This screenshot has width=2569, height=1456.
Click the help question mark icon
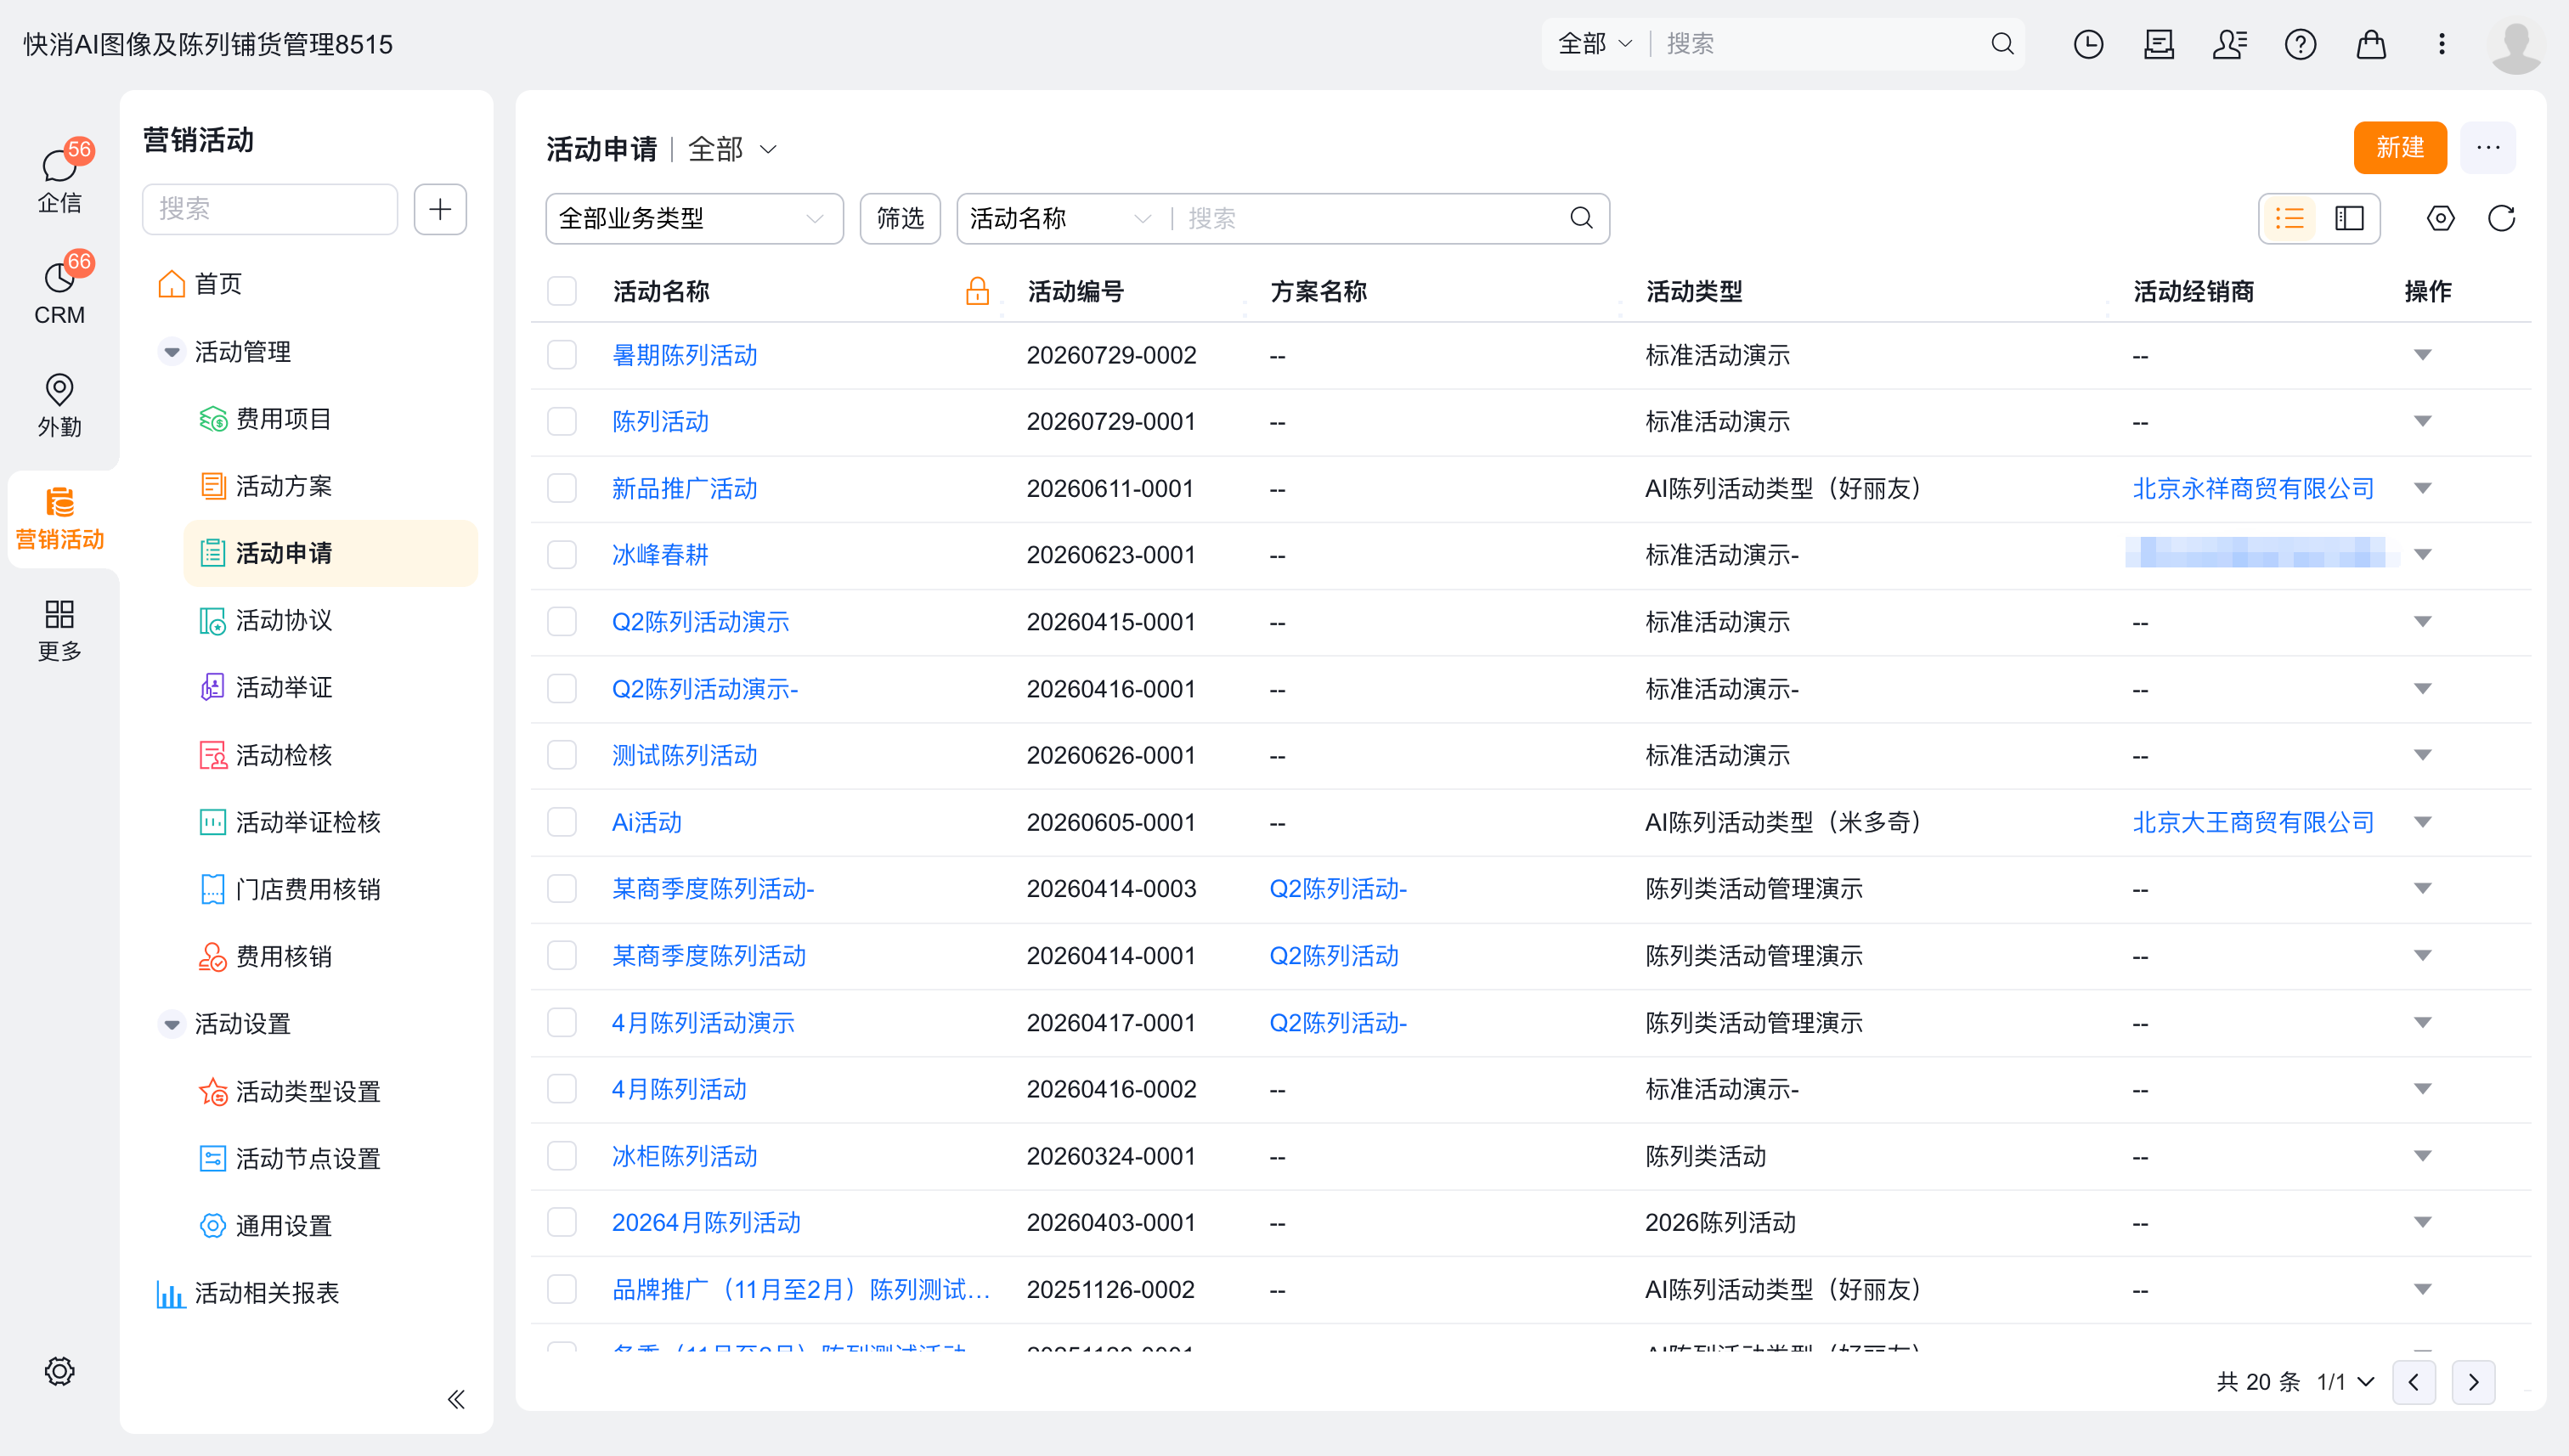2300,44
